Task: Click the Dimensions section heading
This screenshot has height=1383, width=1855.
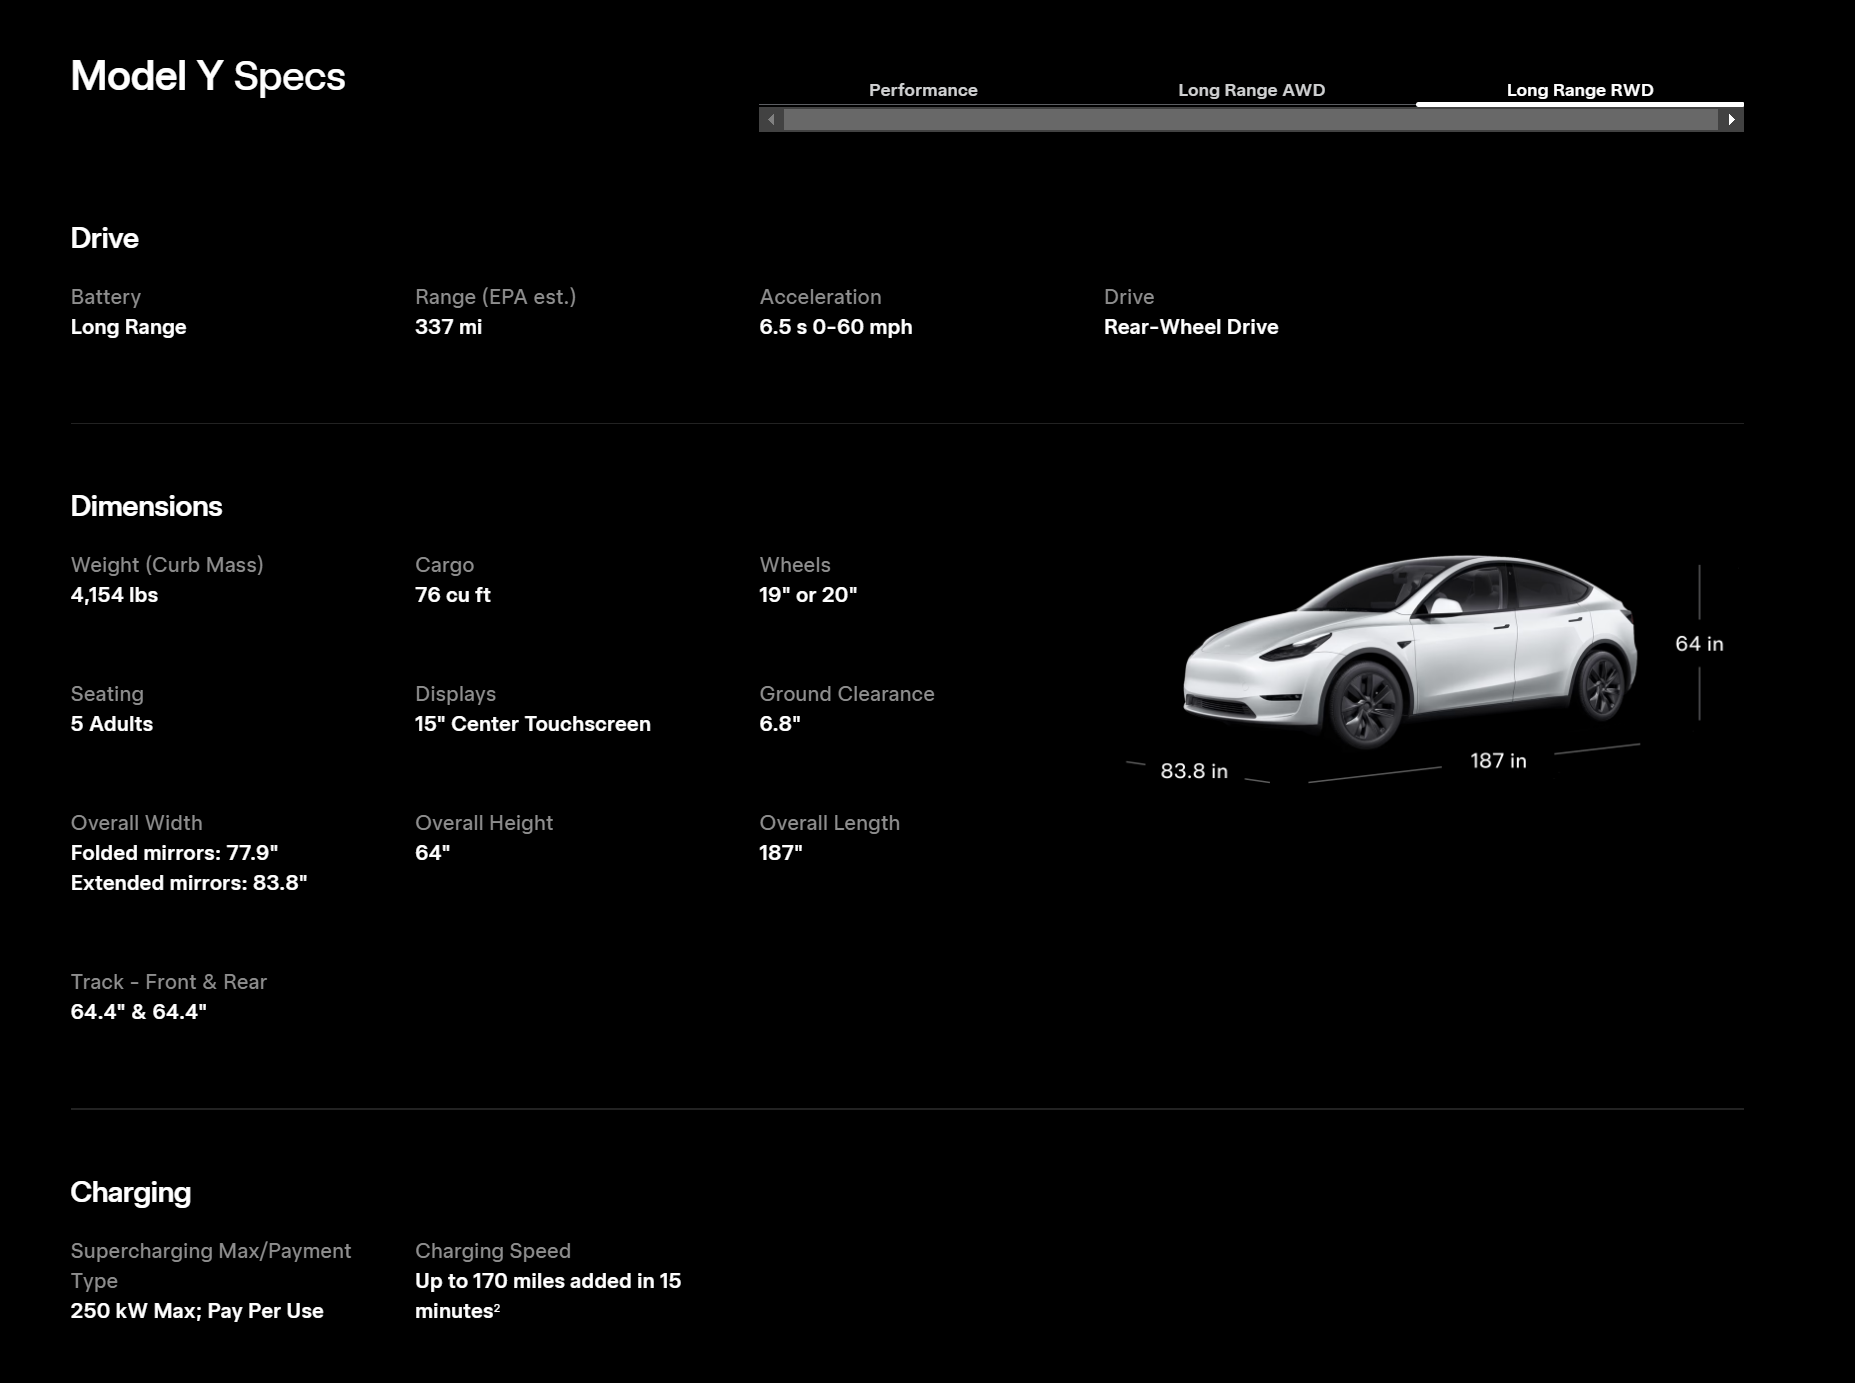Action: pos(146,506)
